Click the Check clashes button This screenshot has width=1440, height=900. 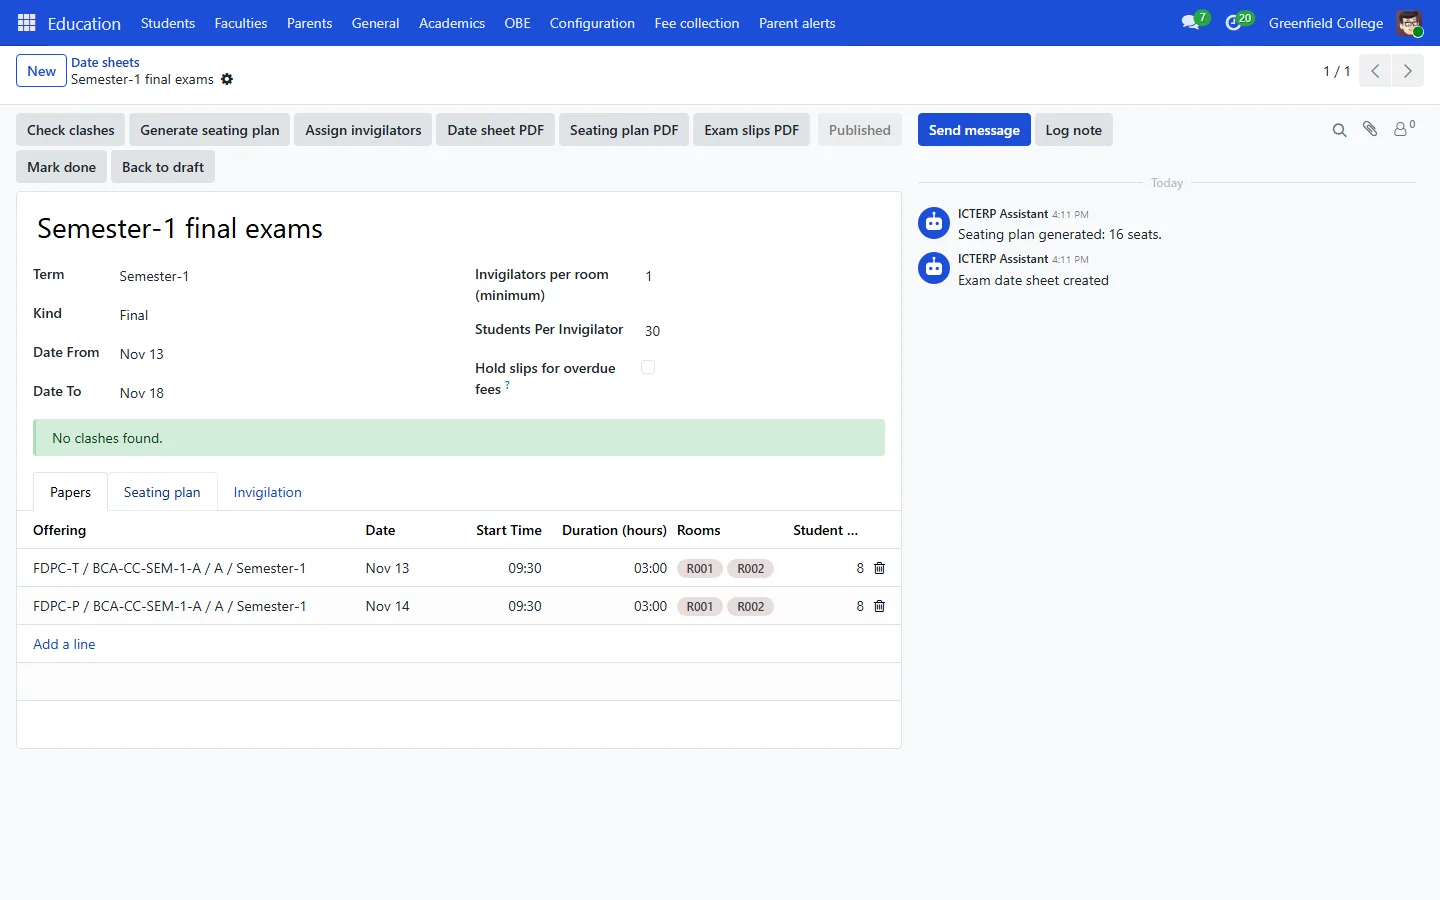71,130
